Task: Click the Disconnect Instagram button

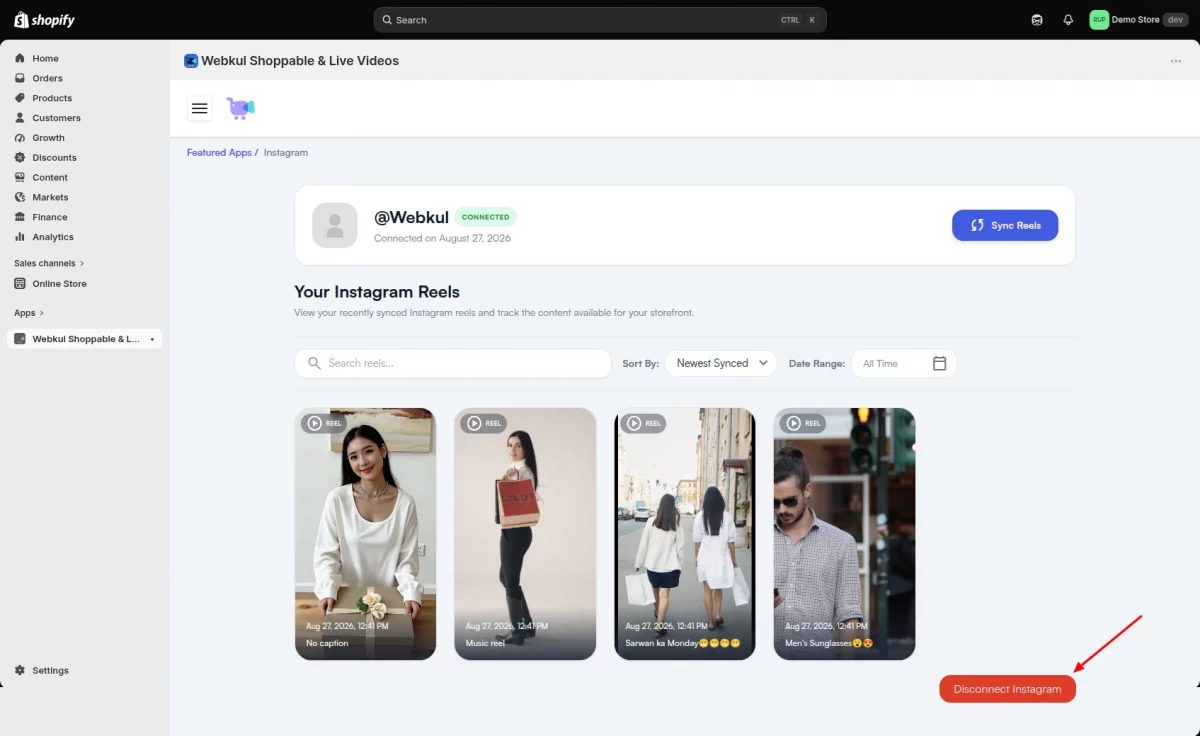Action: (1007, 689)
